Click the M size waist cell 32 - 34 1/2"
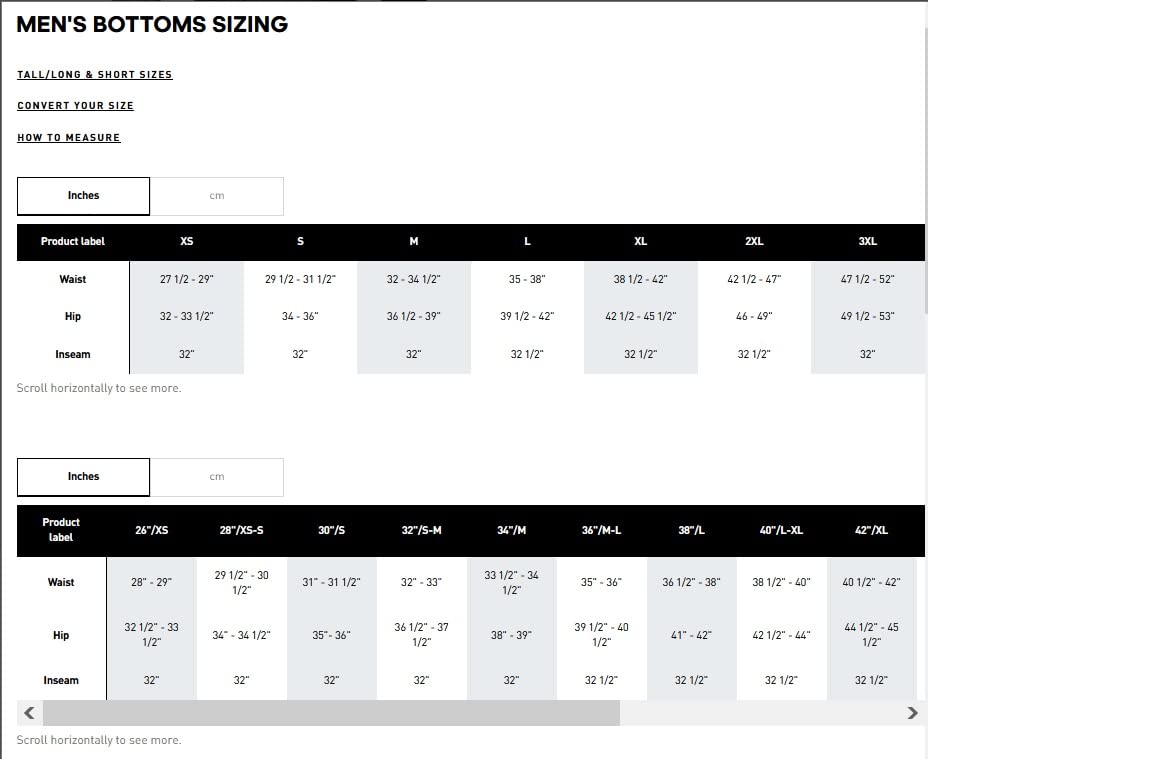This screenshot has width=1152, height=759. 414,280
